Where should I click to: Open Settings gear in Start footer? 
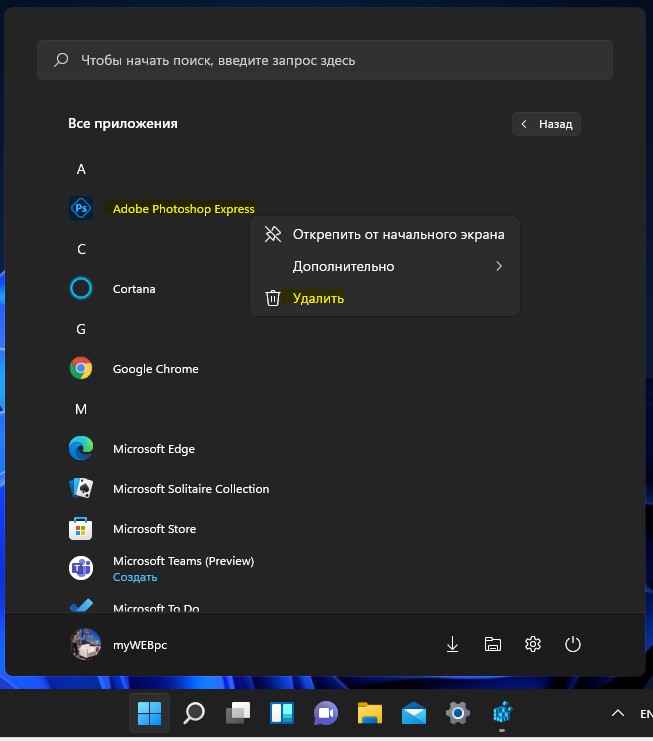click(533, 644)
